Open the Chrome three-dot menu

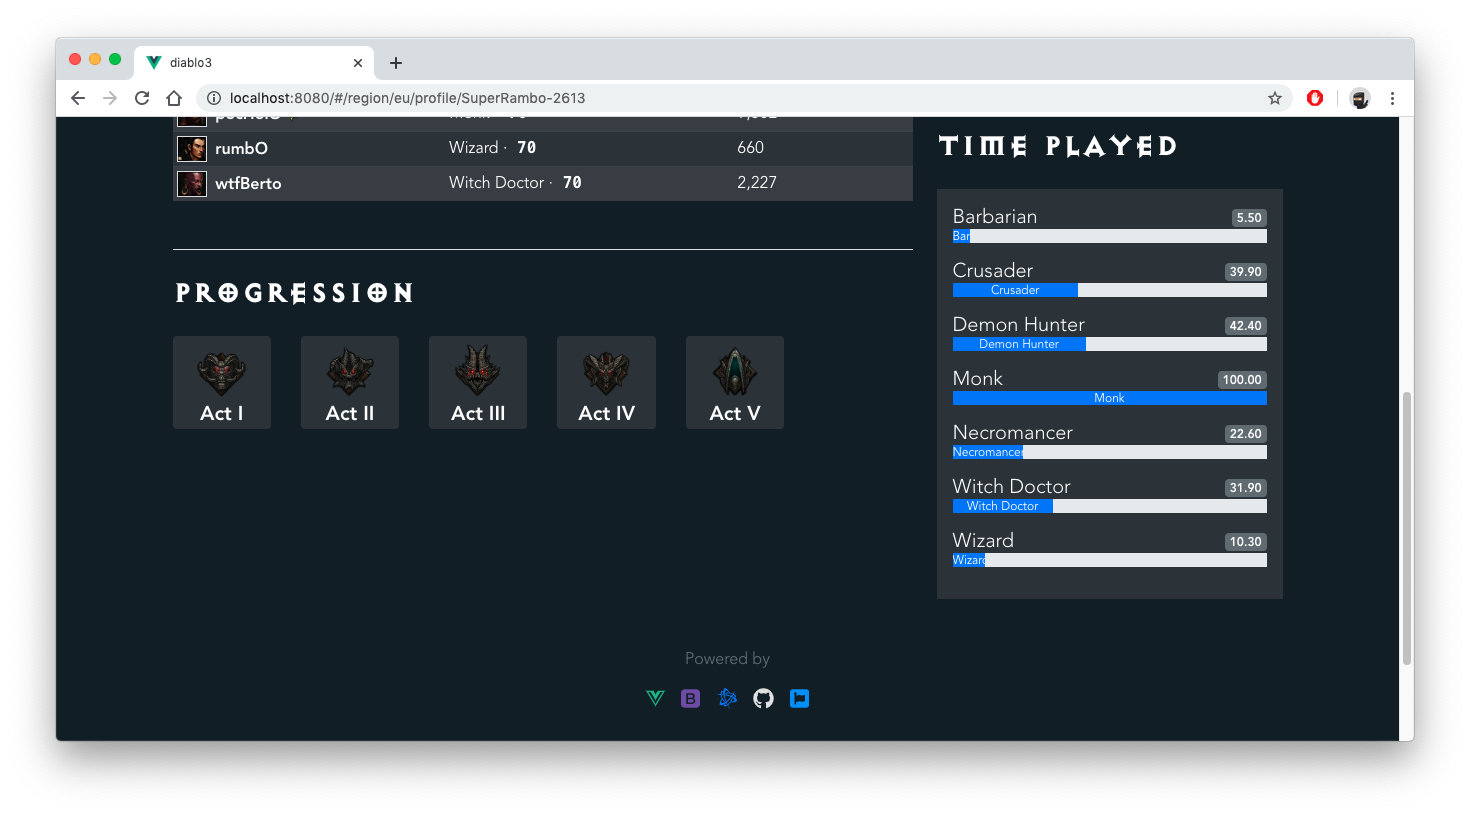tap(1392, 98)
